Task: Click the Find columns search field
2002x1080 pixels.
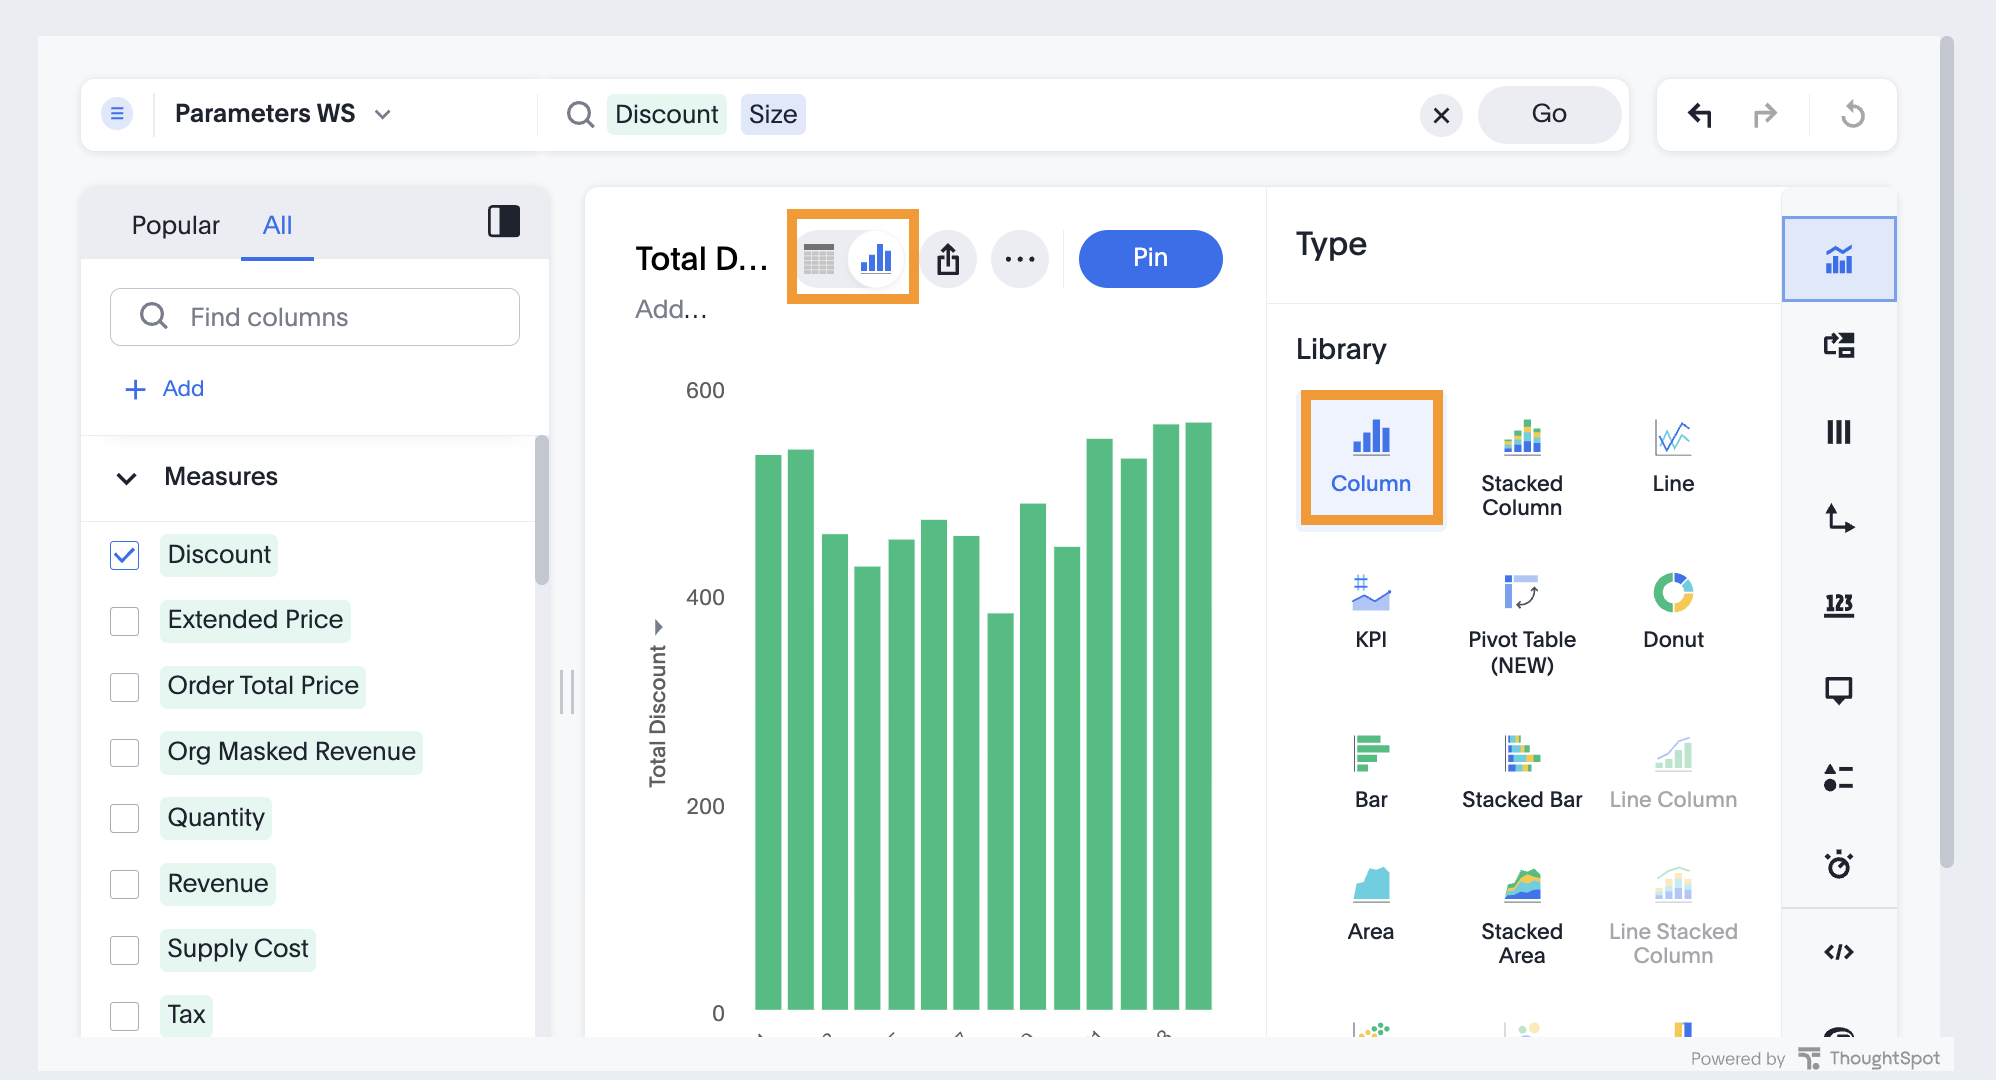Action: (x=314, y=317)
